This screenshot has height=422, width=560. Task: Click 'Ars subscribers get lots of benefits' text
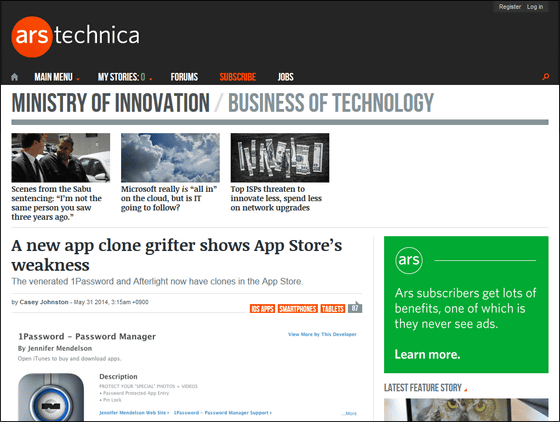(465, 308)
